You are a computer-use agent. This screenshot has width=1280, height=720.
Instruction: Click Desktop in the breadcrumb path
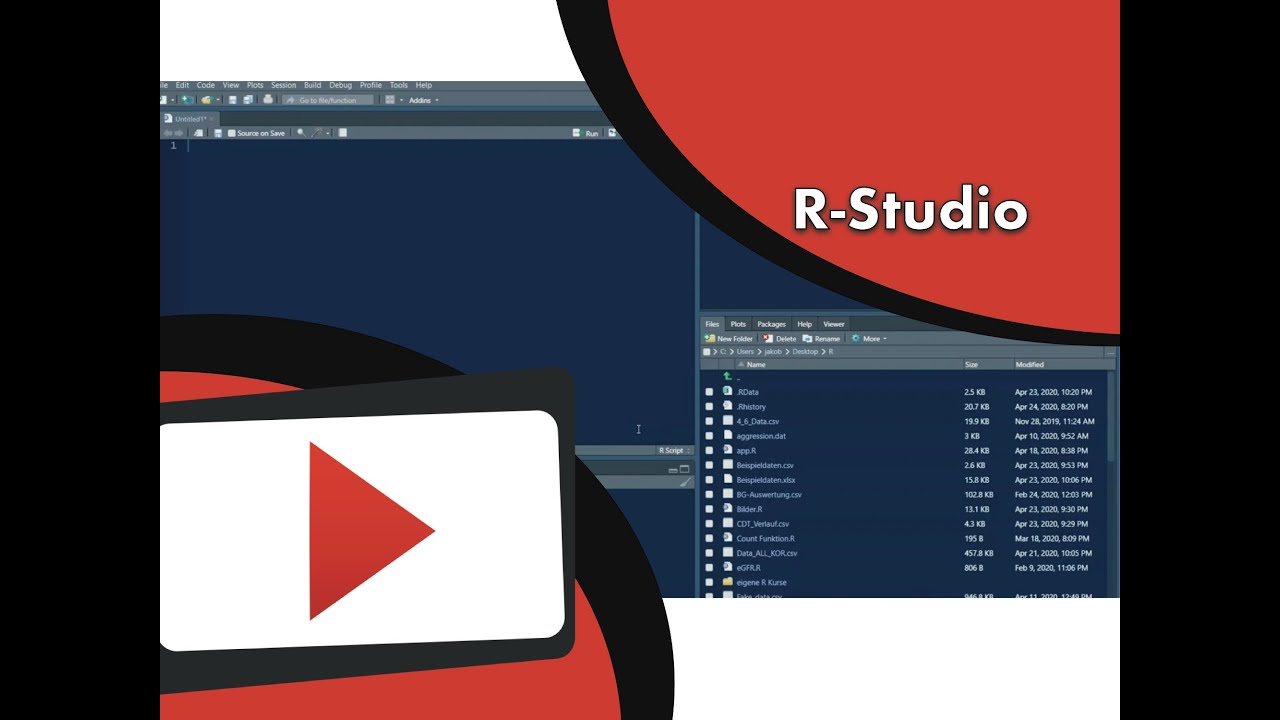tap(805, 352)
